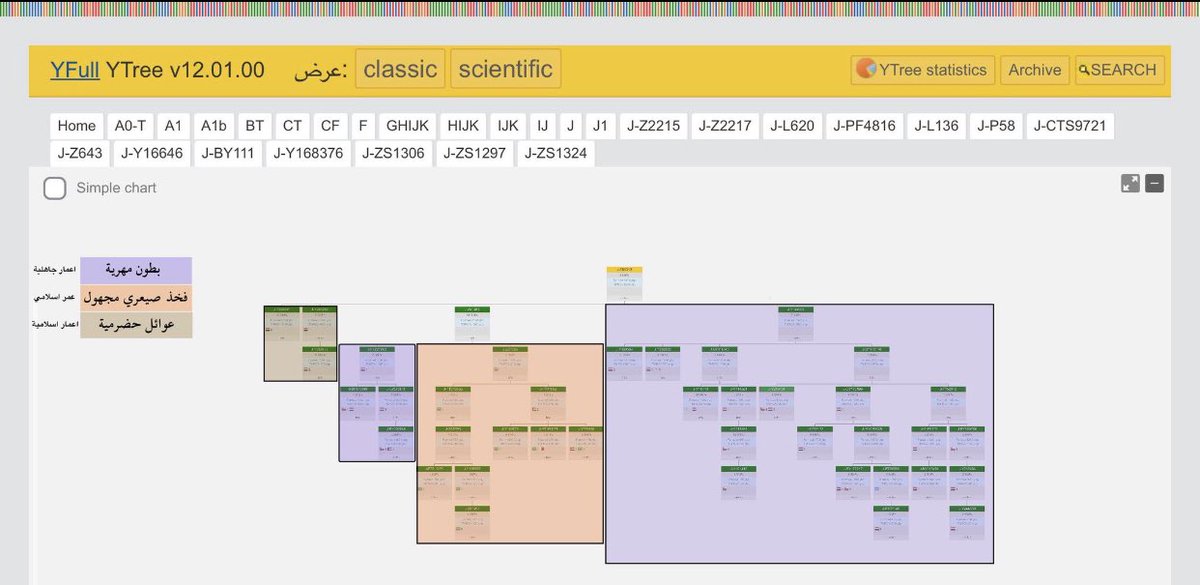Click the YTree statistics pie icon
The width and height of the screenshot is (1200, 585).
pyautogui.click(x=866, y=70)
